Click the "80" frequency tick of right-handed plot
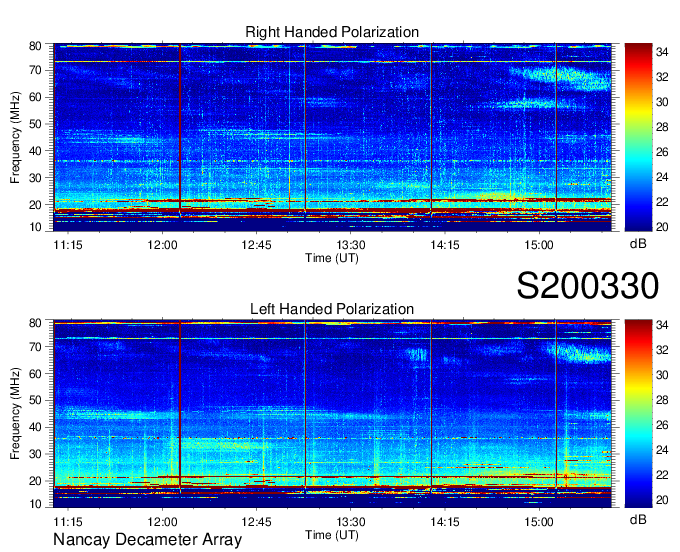The image size is (680, 552). point(35,46)
